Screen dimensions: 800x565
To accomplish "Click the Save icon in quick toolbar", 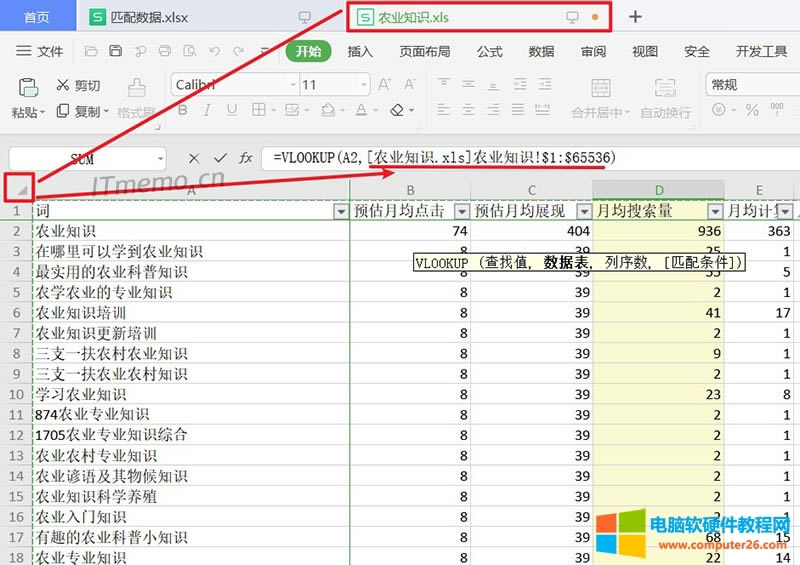I will [116, 52].
